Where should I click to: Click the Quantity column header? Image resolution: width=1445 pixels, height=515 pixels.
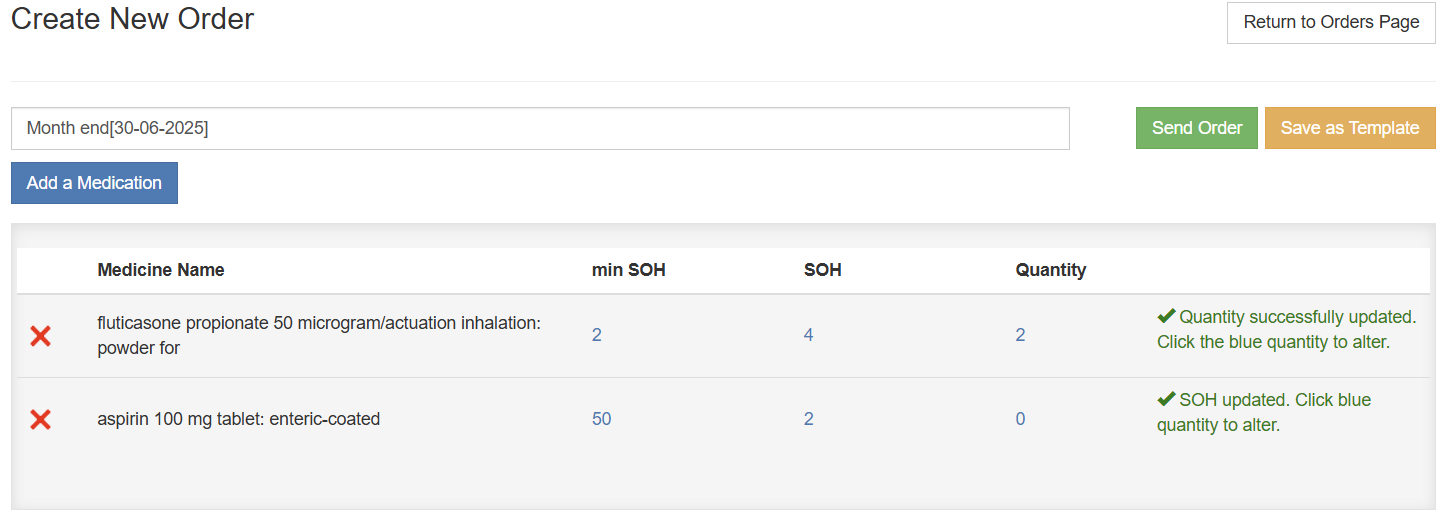click(1051, 270)
